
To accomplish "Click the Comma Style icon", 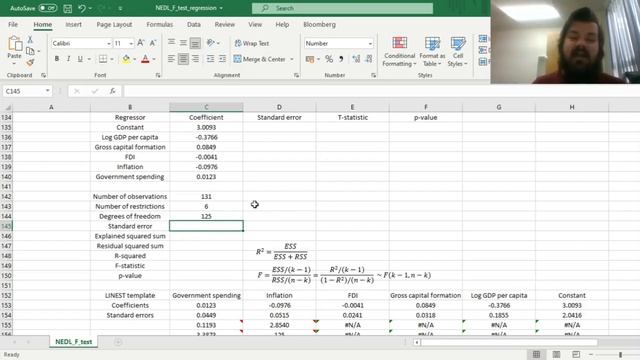I will 341,60.
